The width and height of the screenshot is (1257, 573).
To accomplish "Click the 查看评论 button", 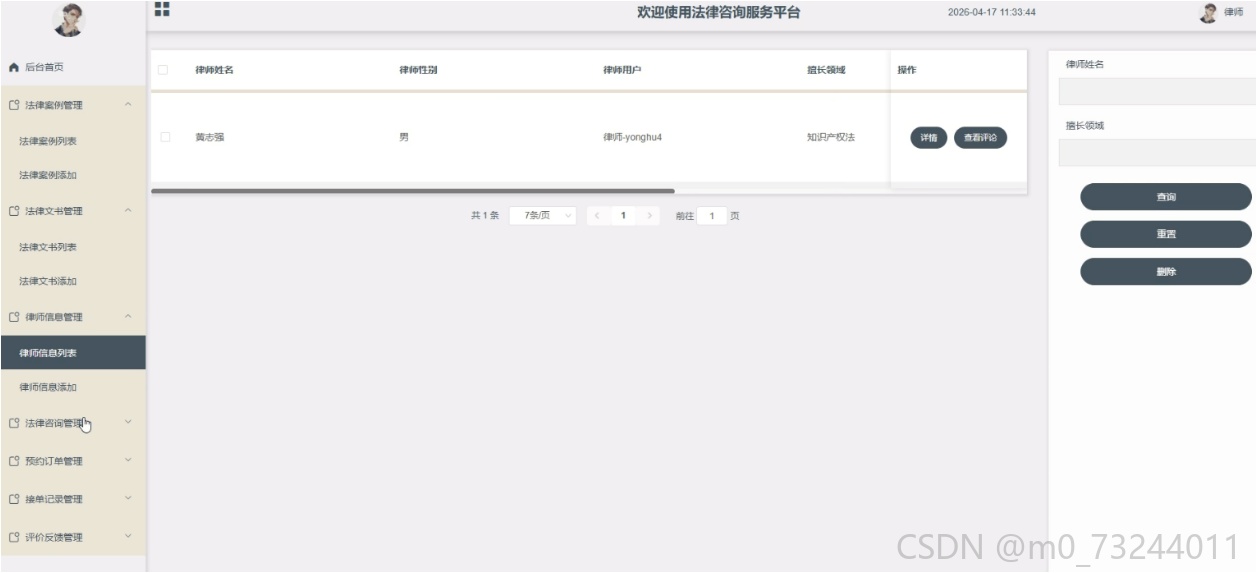I will pos(980,138).
